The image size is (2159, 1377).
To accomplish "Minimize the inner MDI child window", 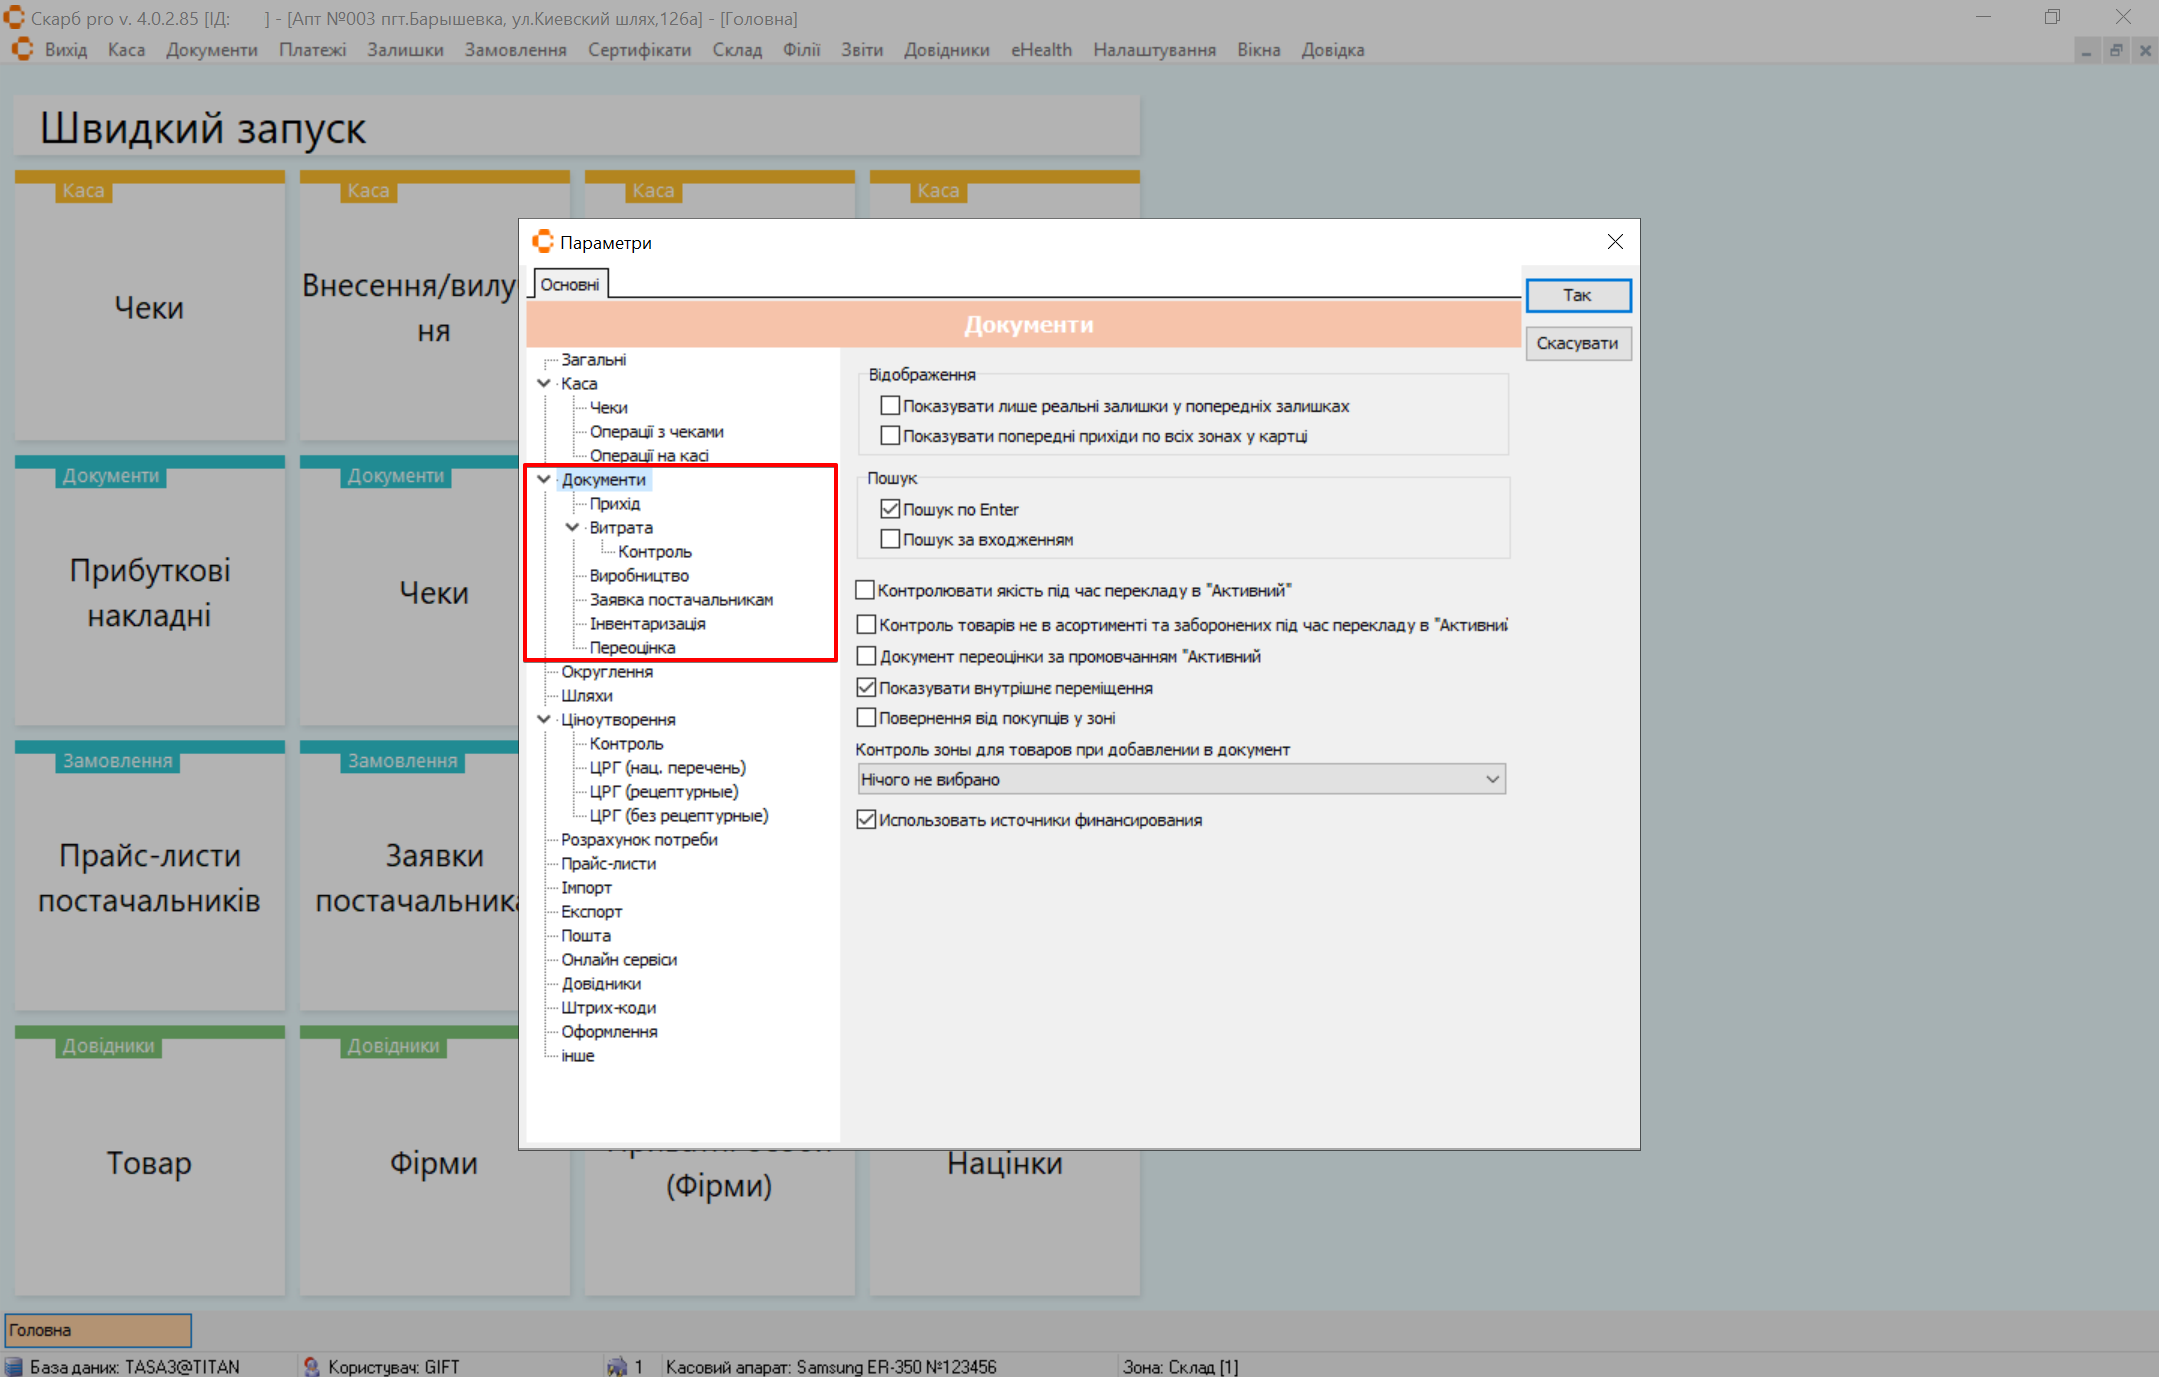I will [x=2086, y=50].
